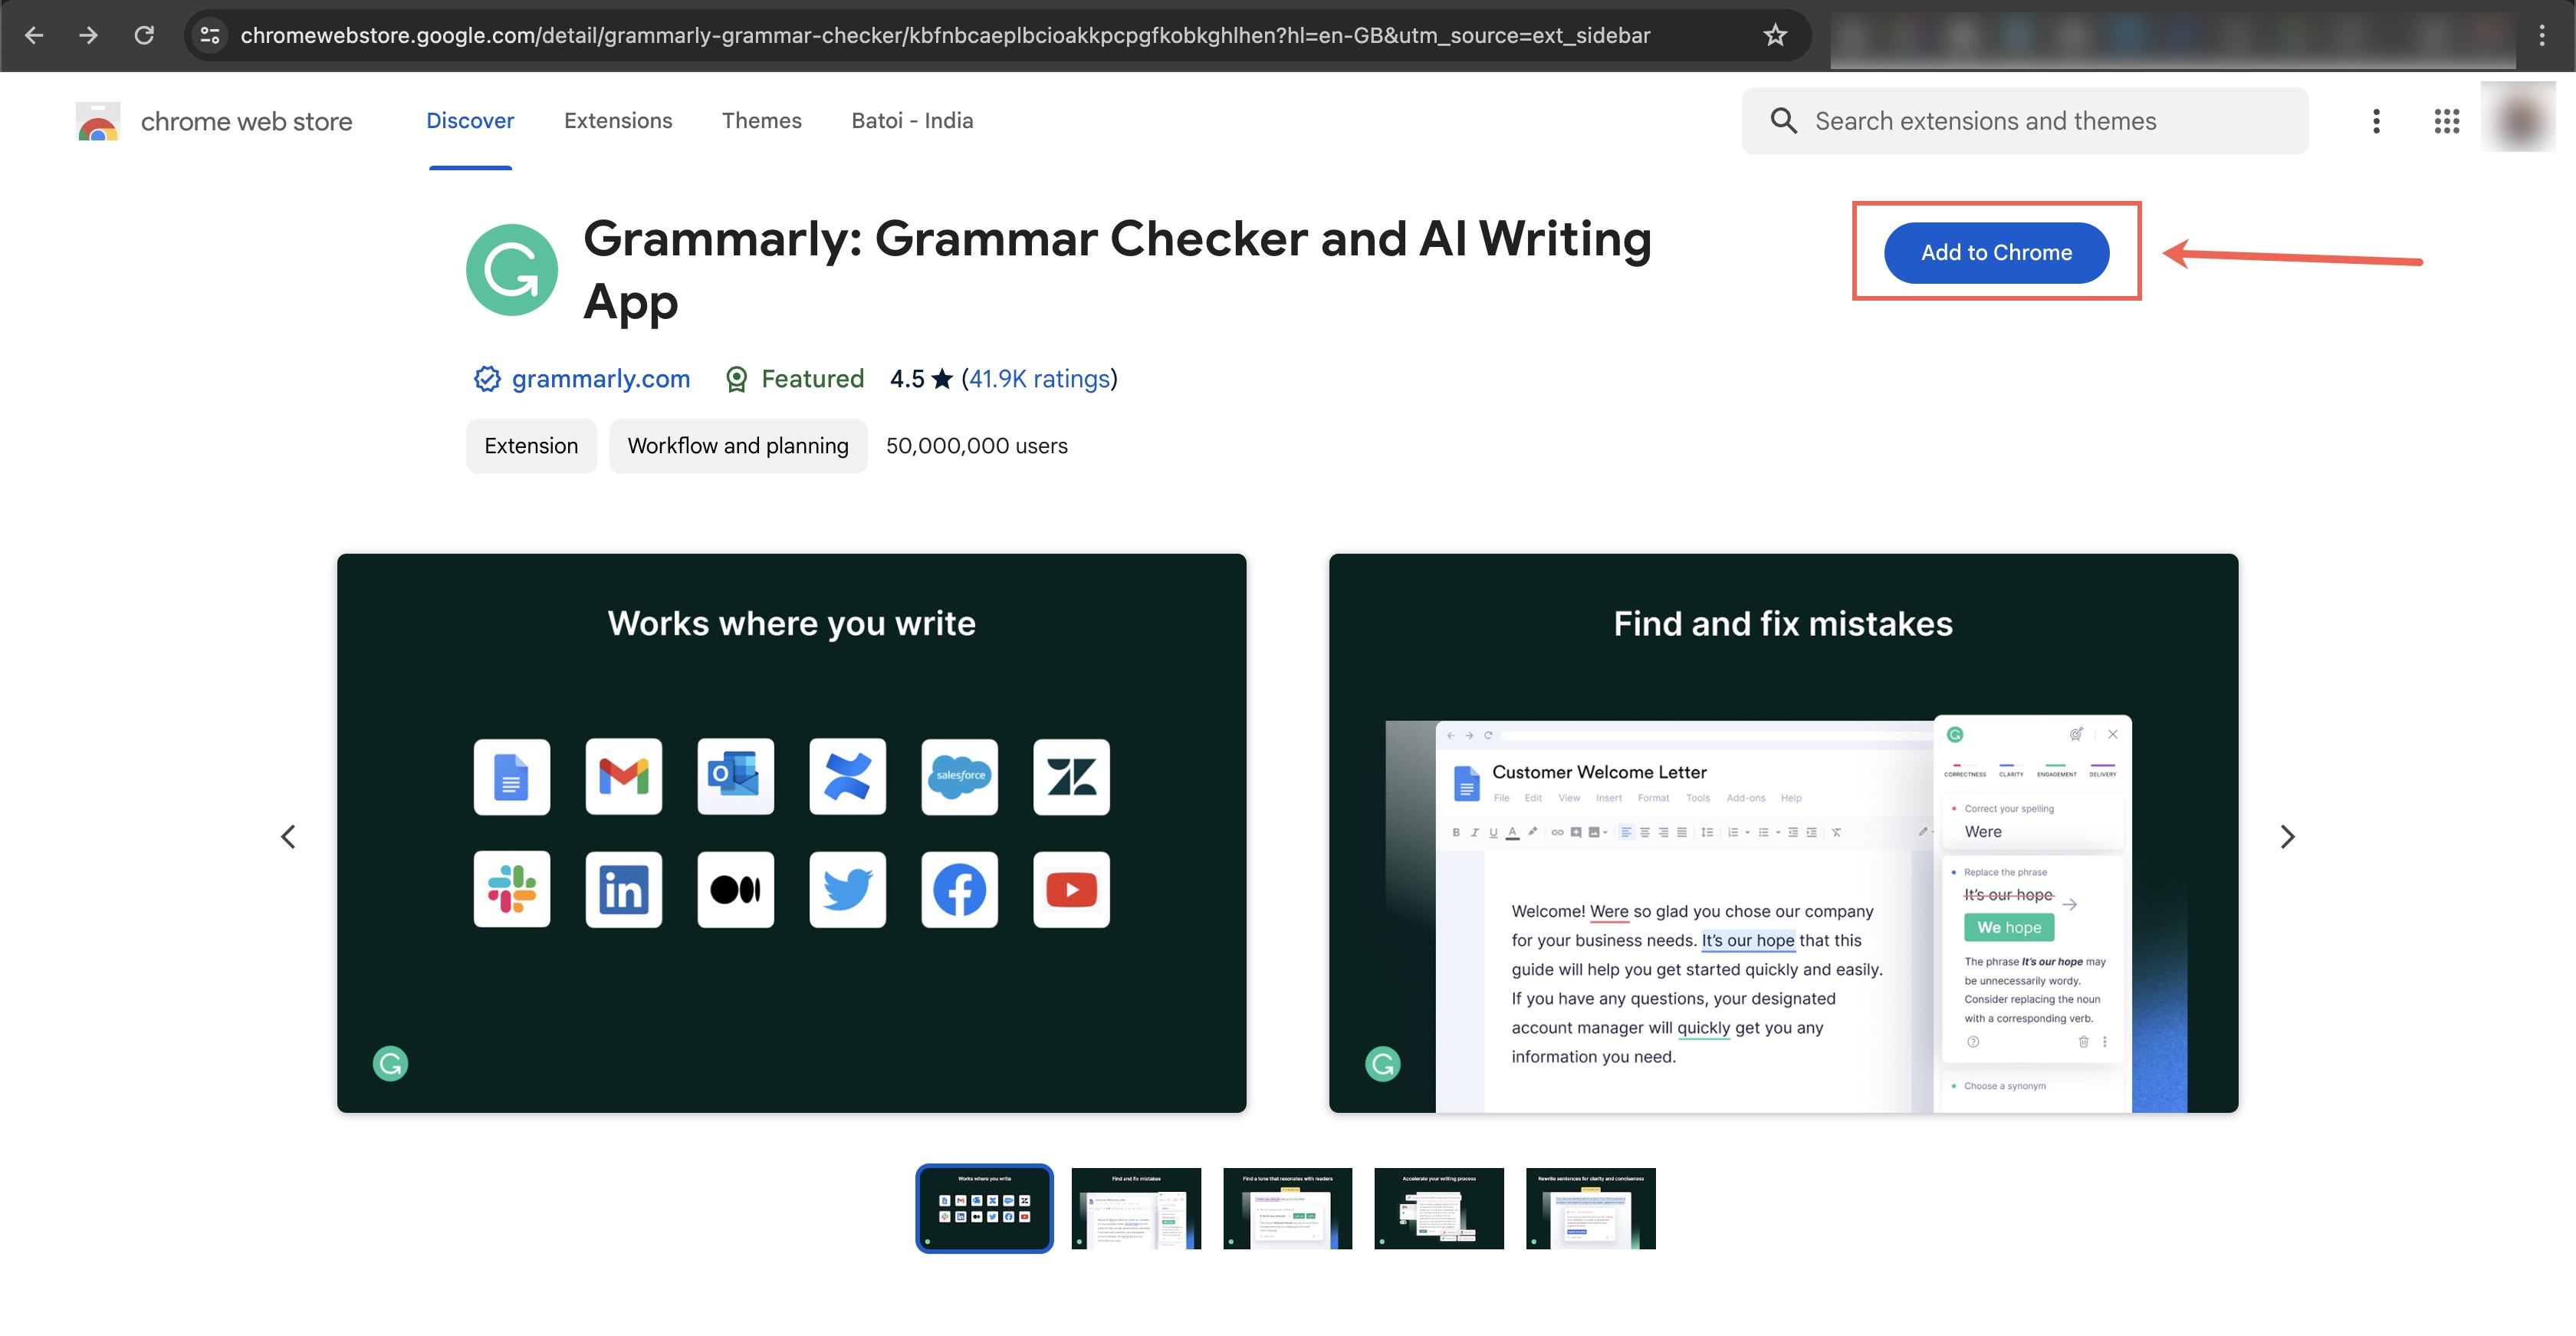Select the third carousel thumbnail about tone
The width and height of the screenshot is (2576, 1336).
[x=1288, y=1208]
